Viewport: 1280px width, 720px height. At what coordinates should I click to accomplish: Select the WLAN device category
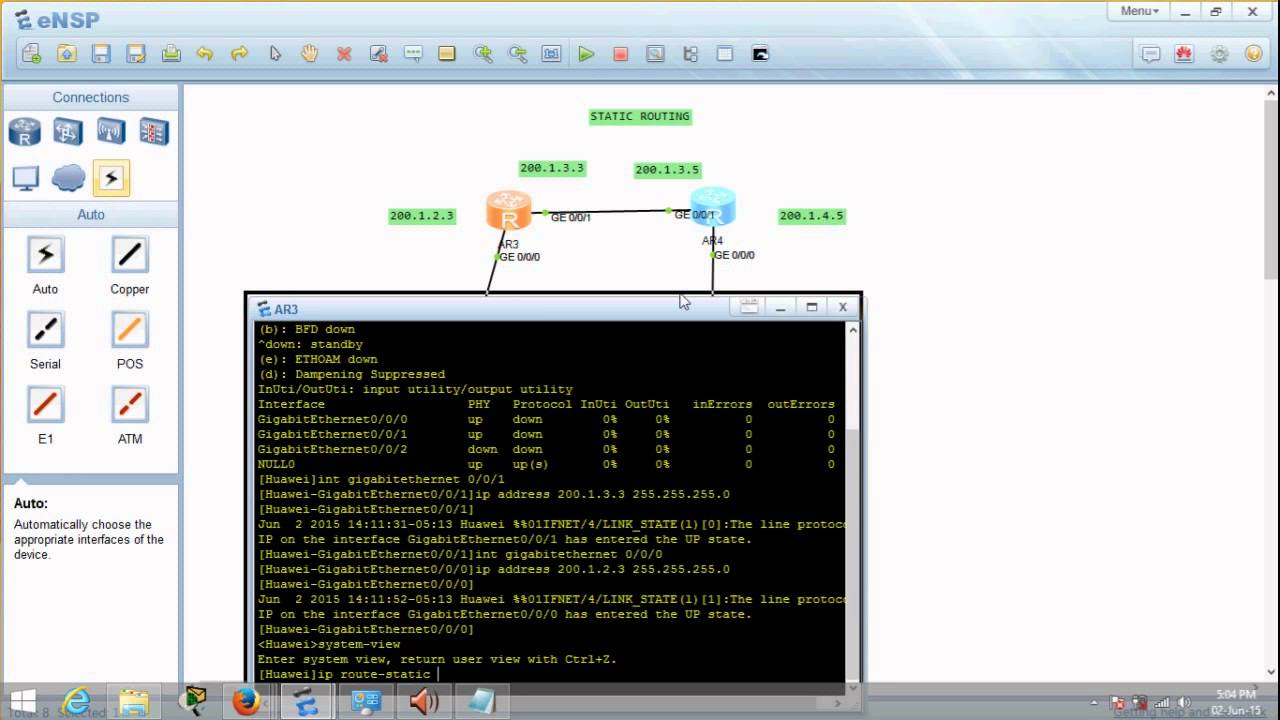click(x=111, y=131)
